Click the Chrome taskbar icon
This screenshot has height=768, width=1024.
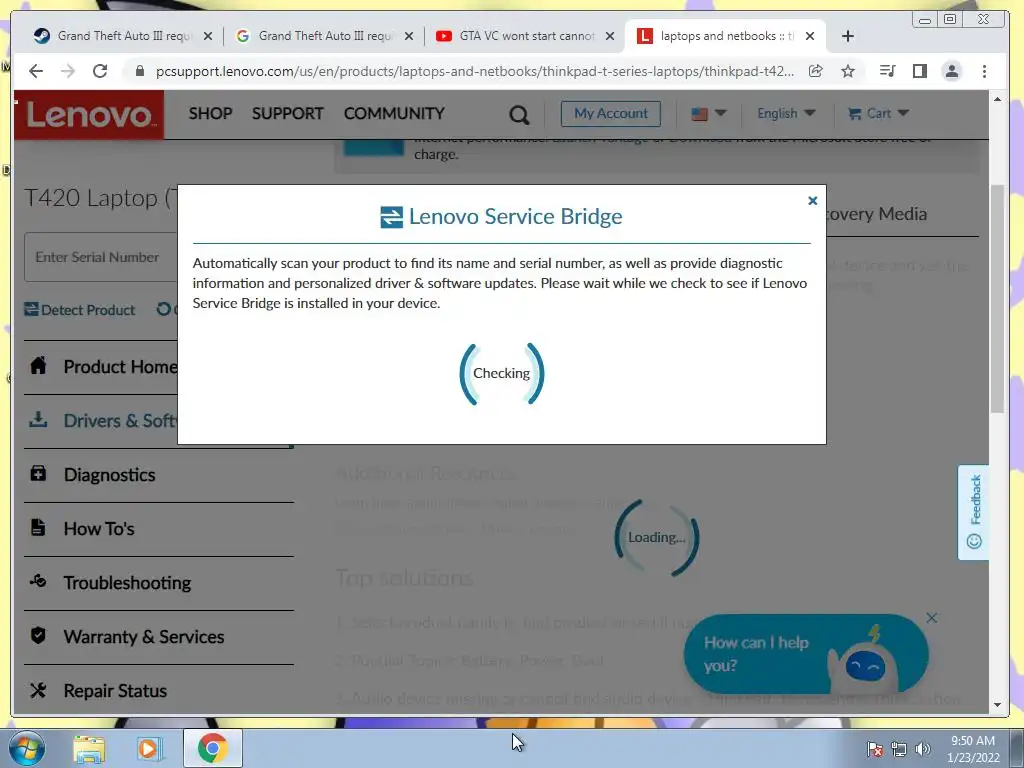[212, 748]
